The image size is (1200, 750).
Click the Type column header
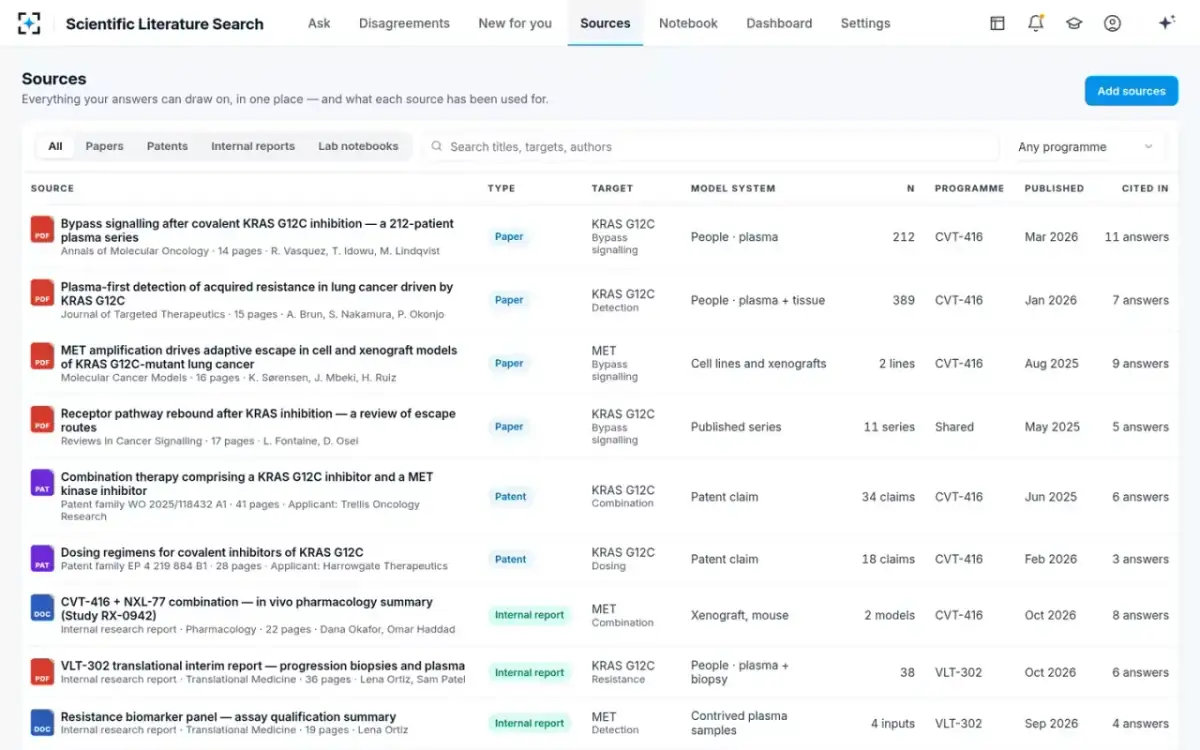click(501, 188)
